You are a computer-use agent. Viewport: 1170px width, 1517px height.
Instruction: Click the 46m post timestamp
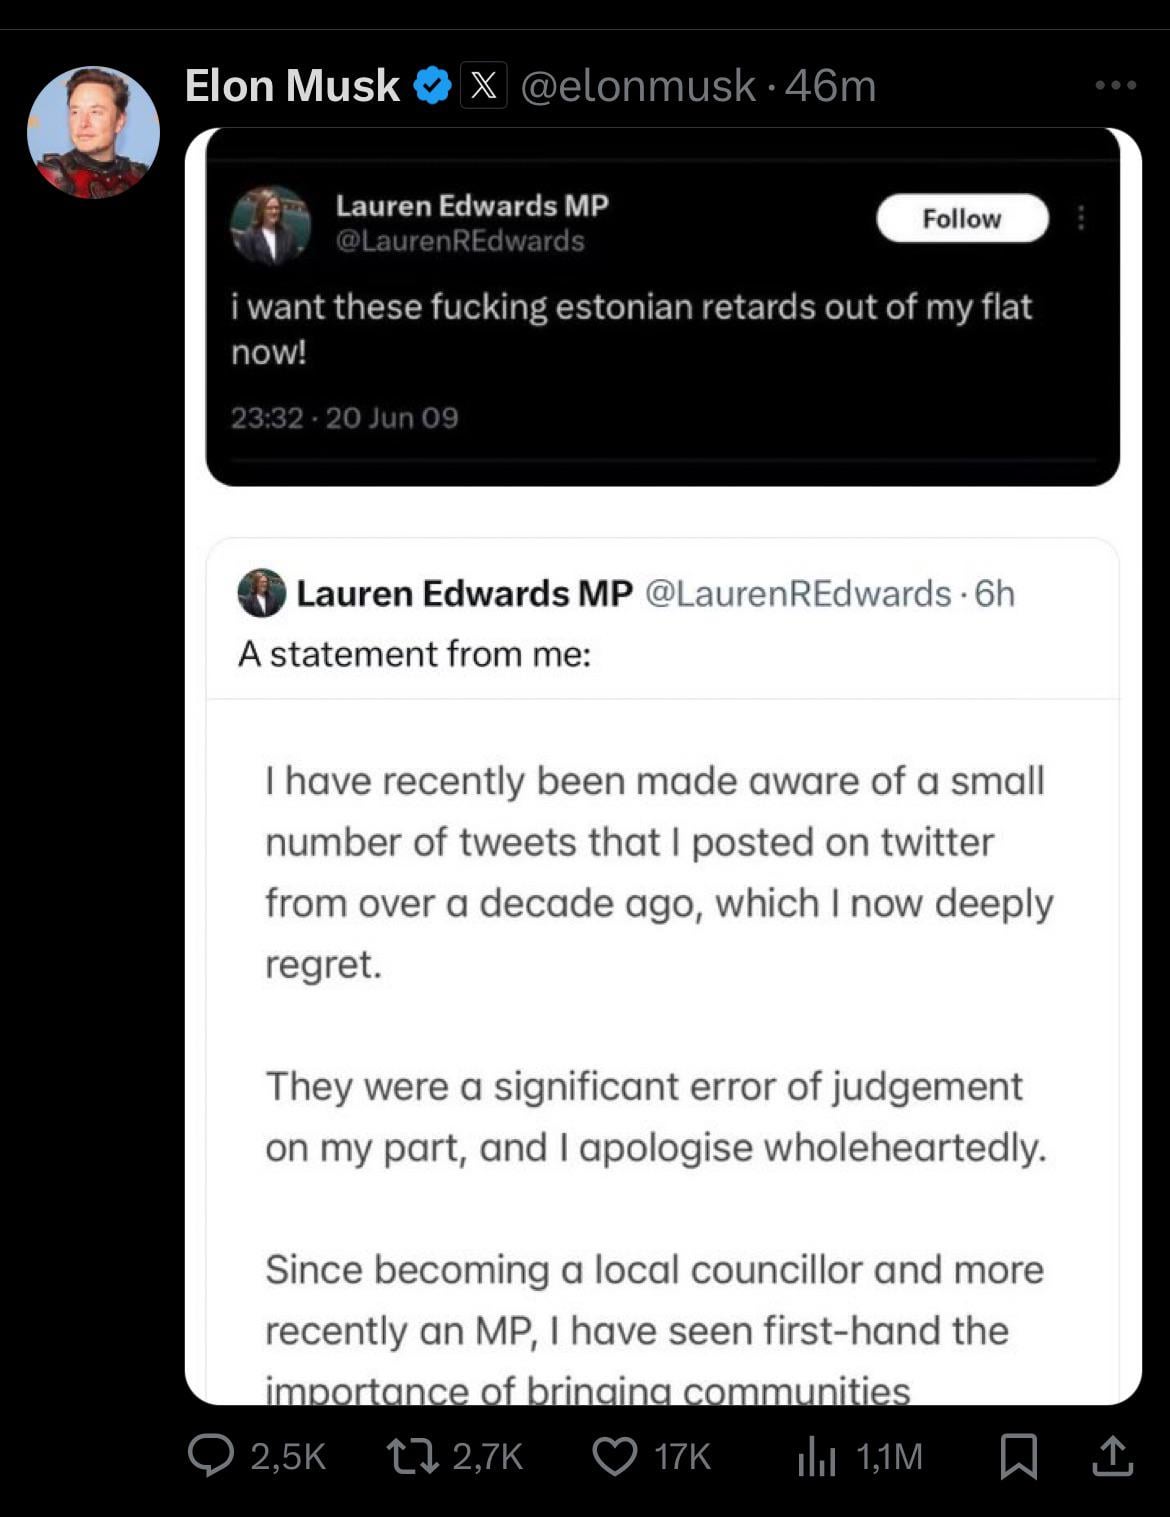click(x=830, y=86)
